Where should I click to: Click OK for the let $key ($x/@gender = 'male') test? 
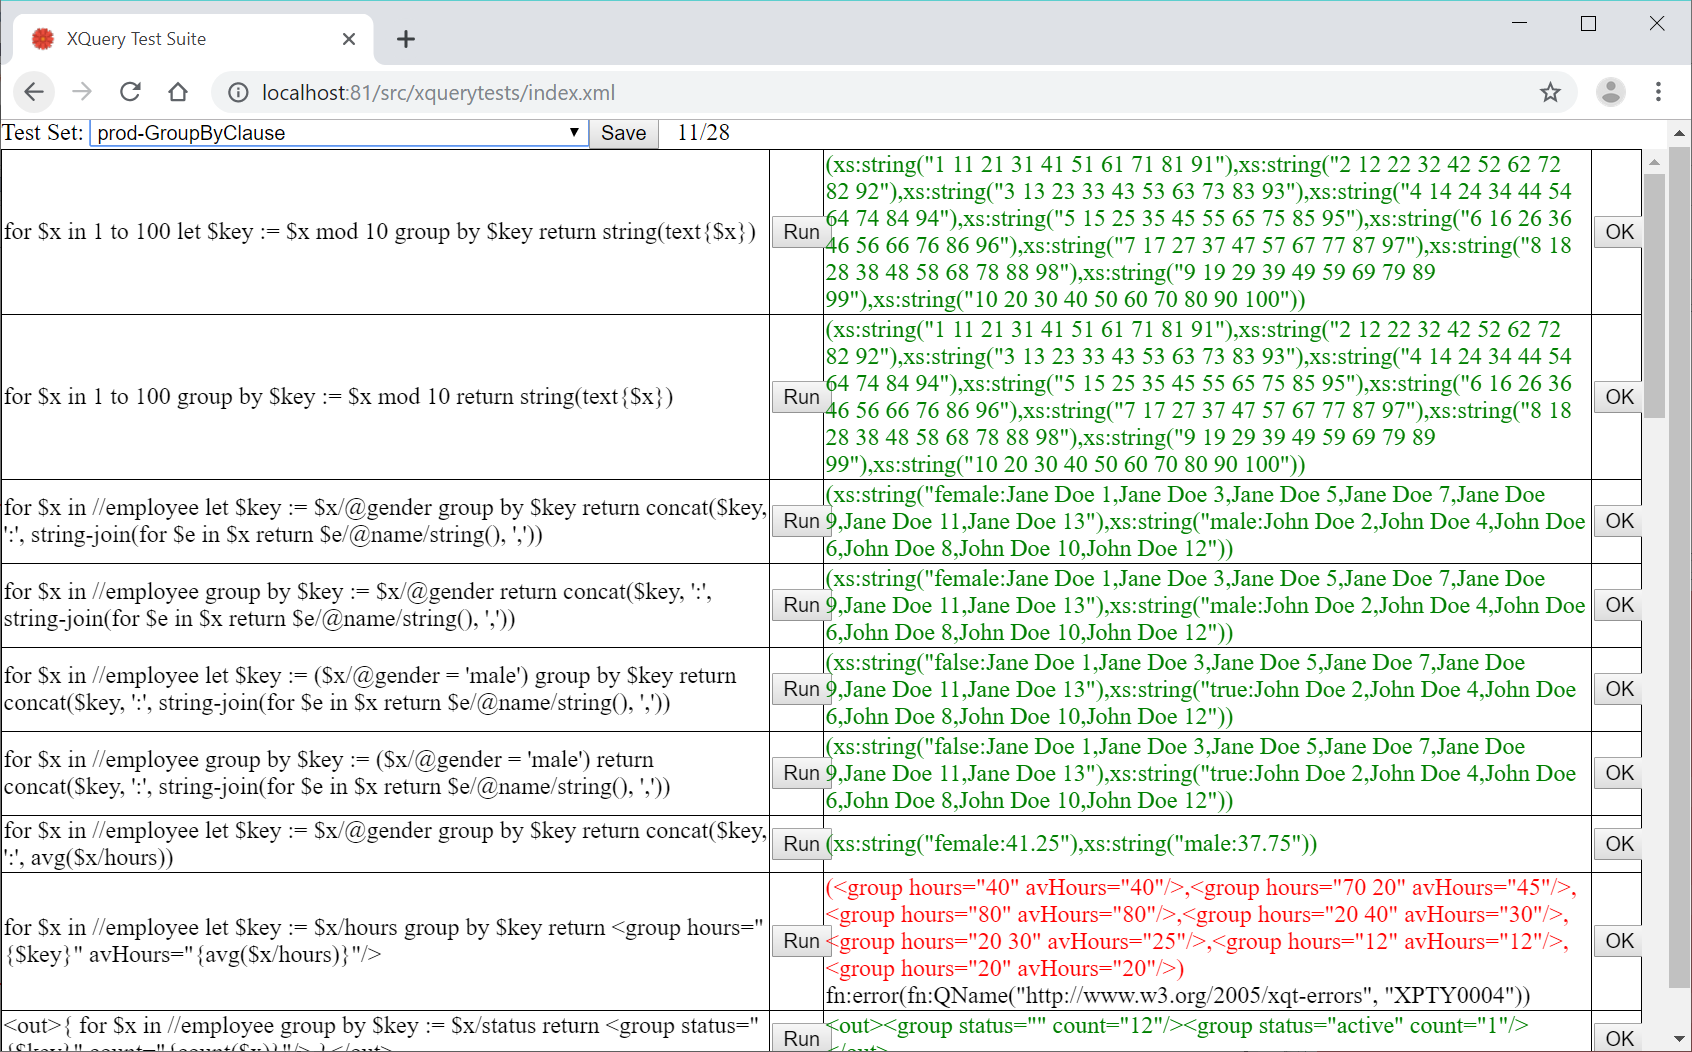click(1618, 689)
